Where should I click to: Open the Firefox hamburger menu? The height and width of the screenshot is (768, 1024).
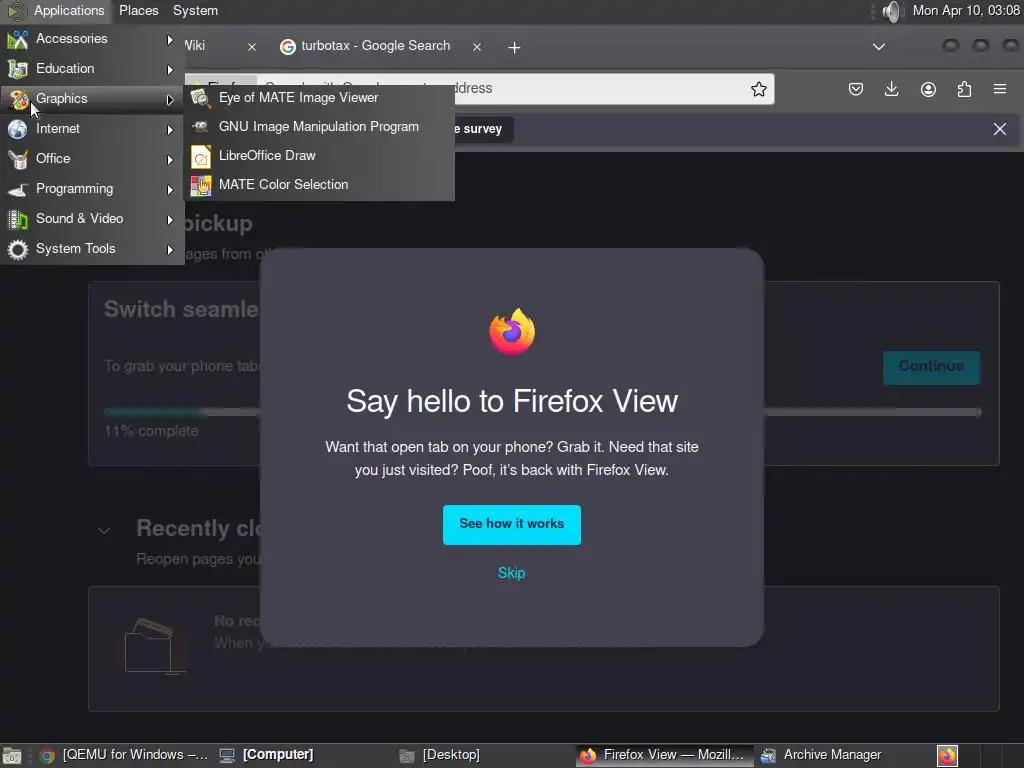(x=1000, y=89)
